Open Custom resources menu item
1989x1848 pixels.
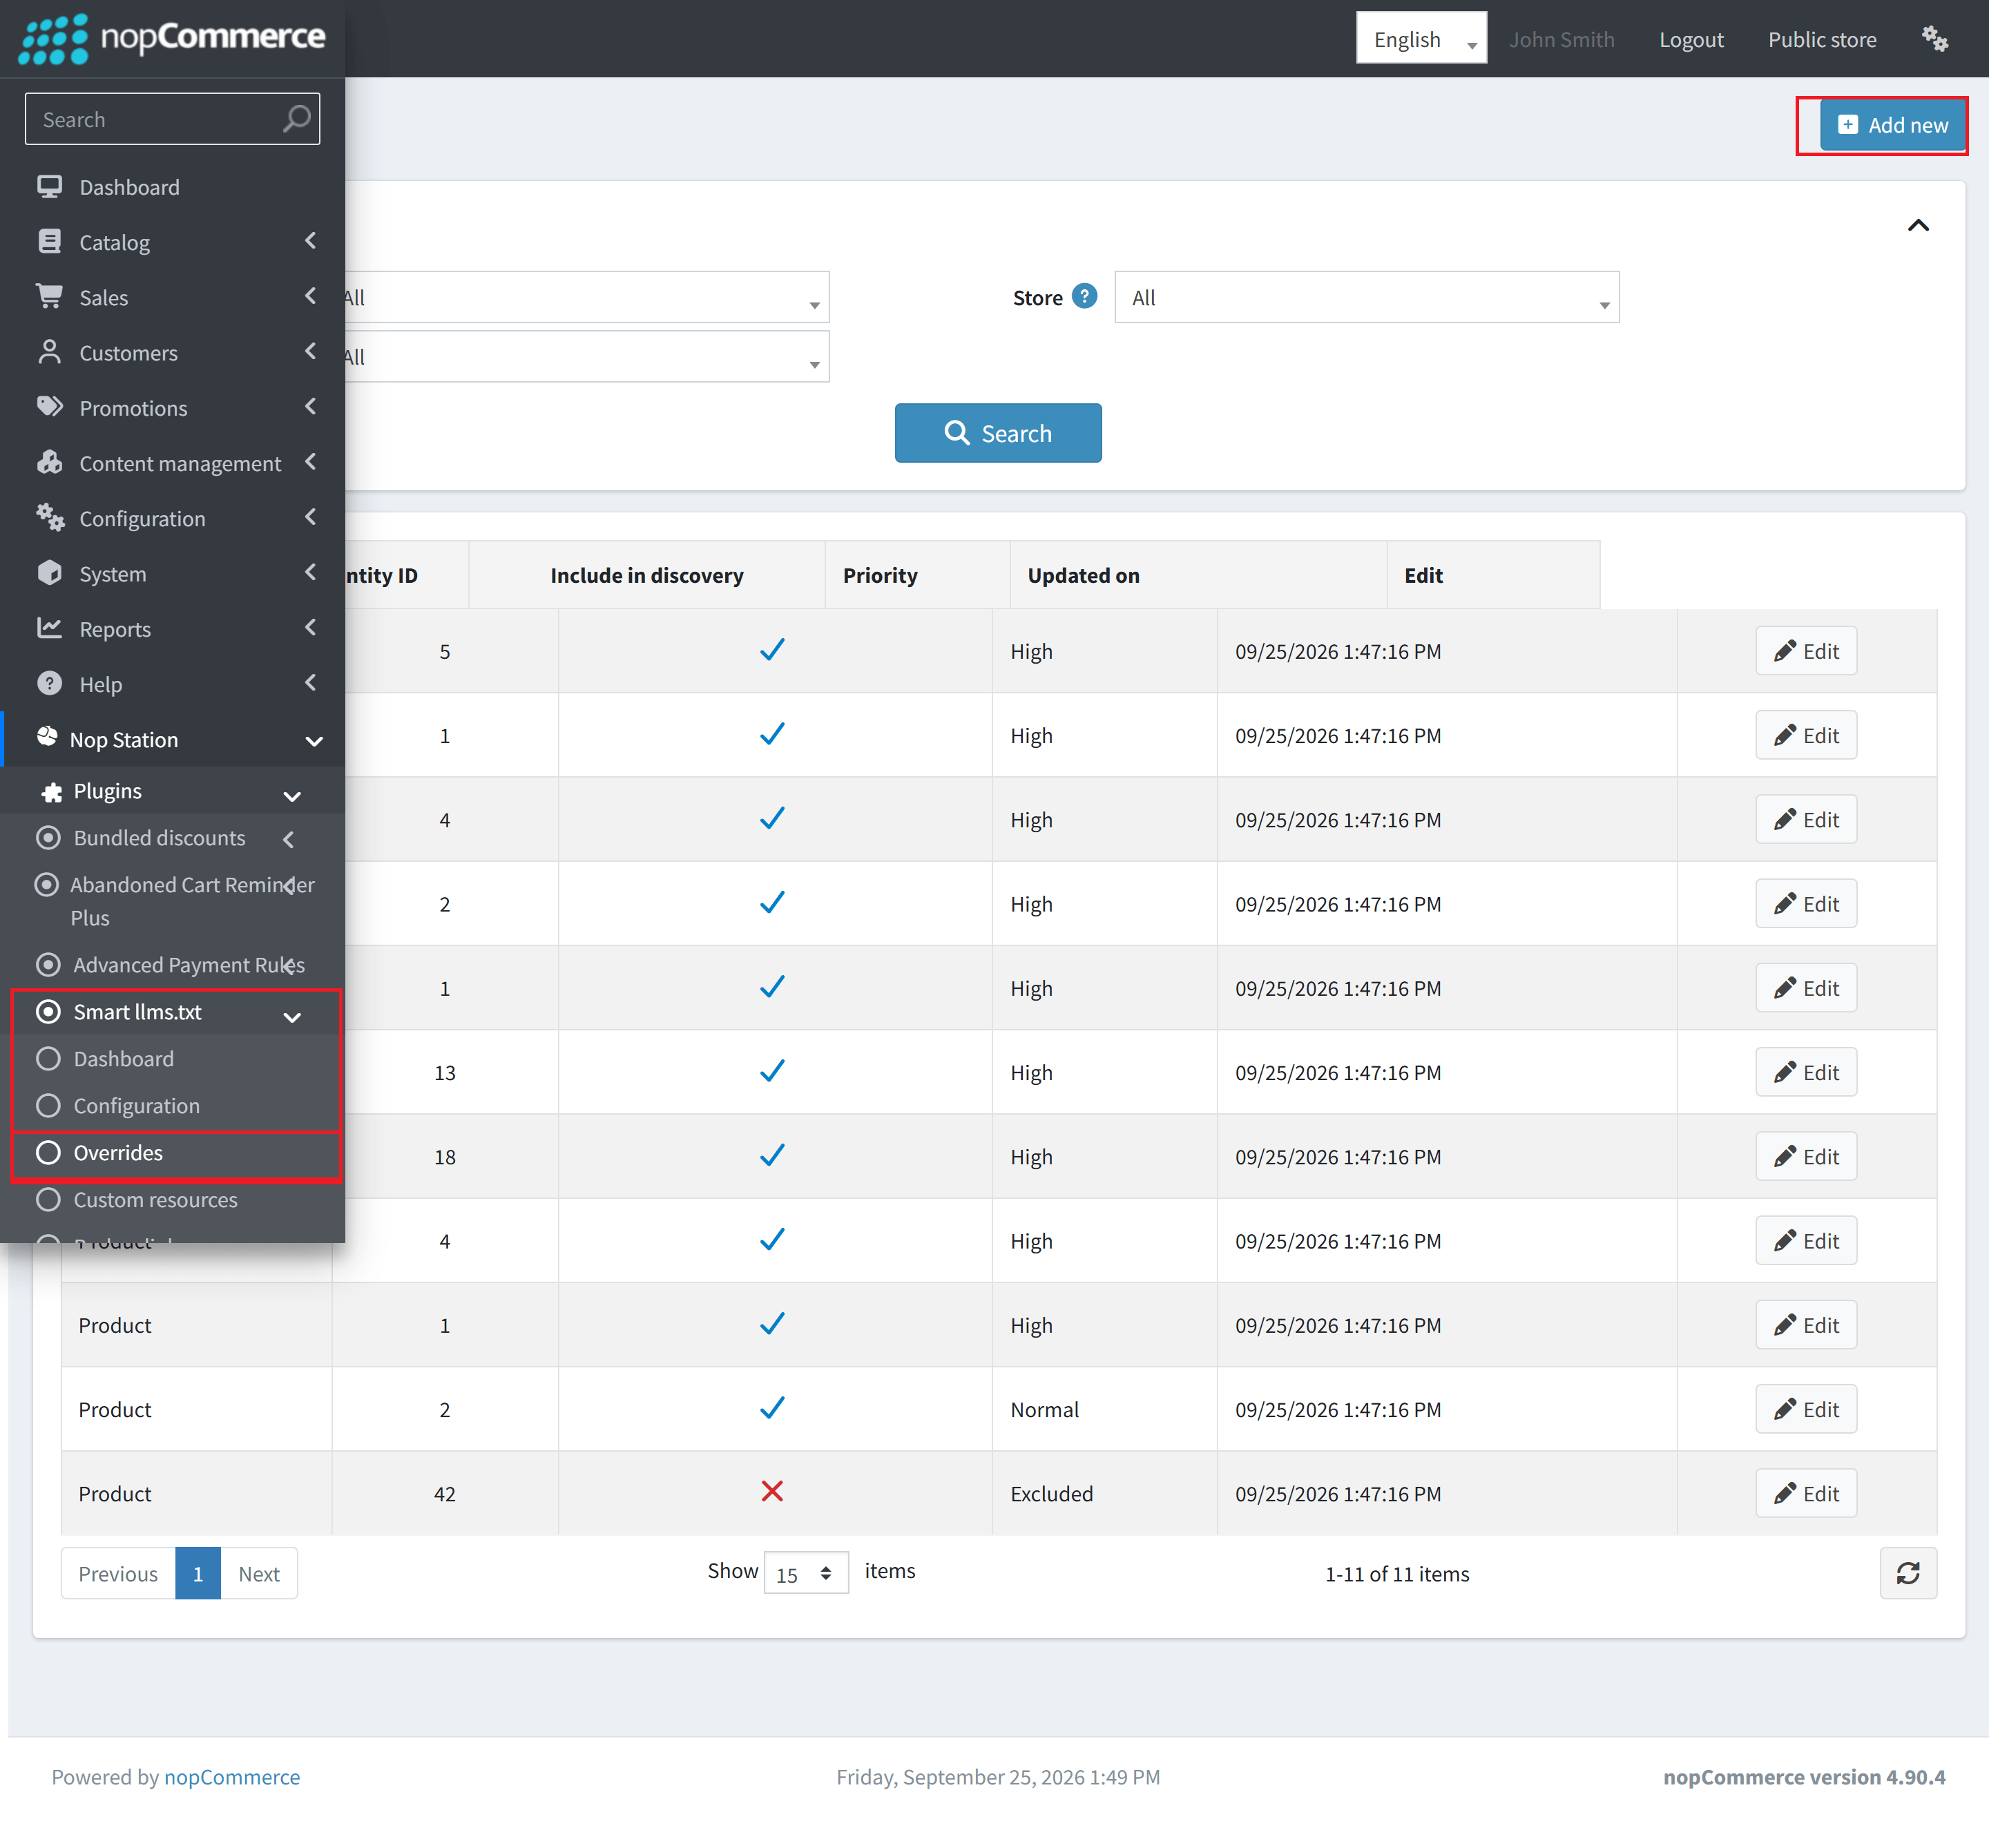click(x=155, y=1200)
